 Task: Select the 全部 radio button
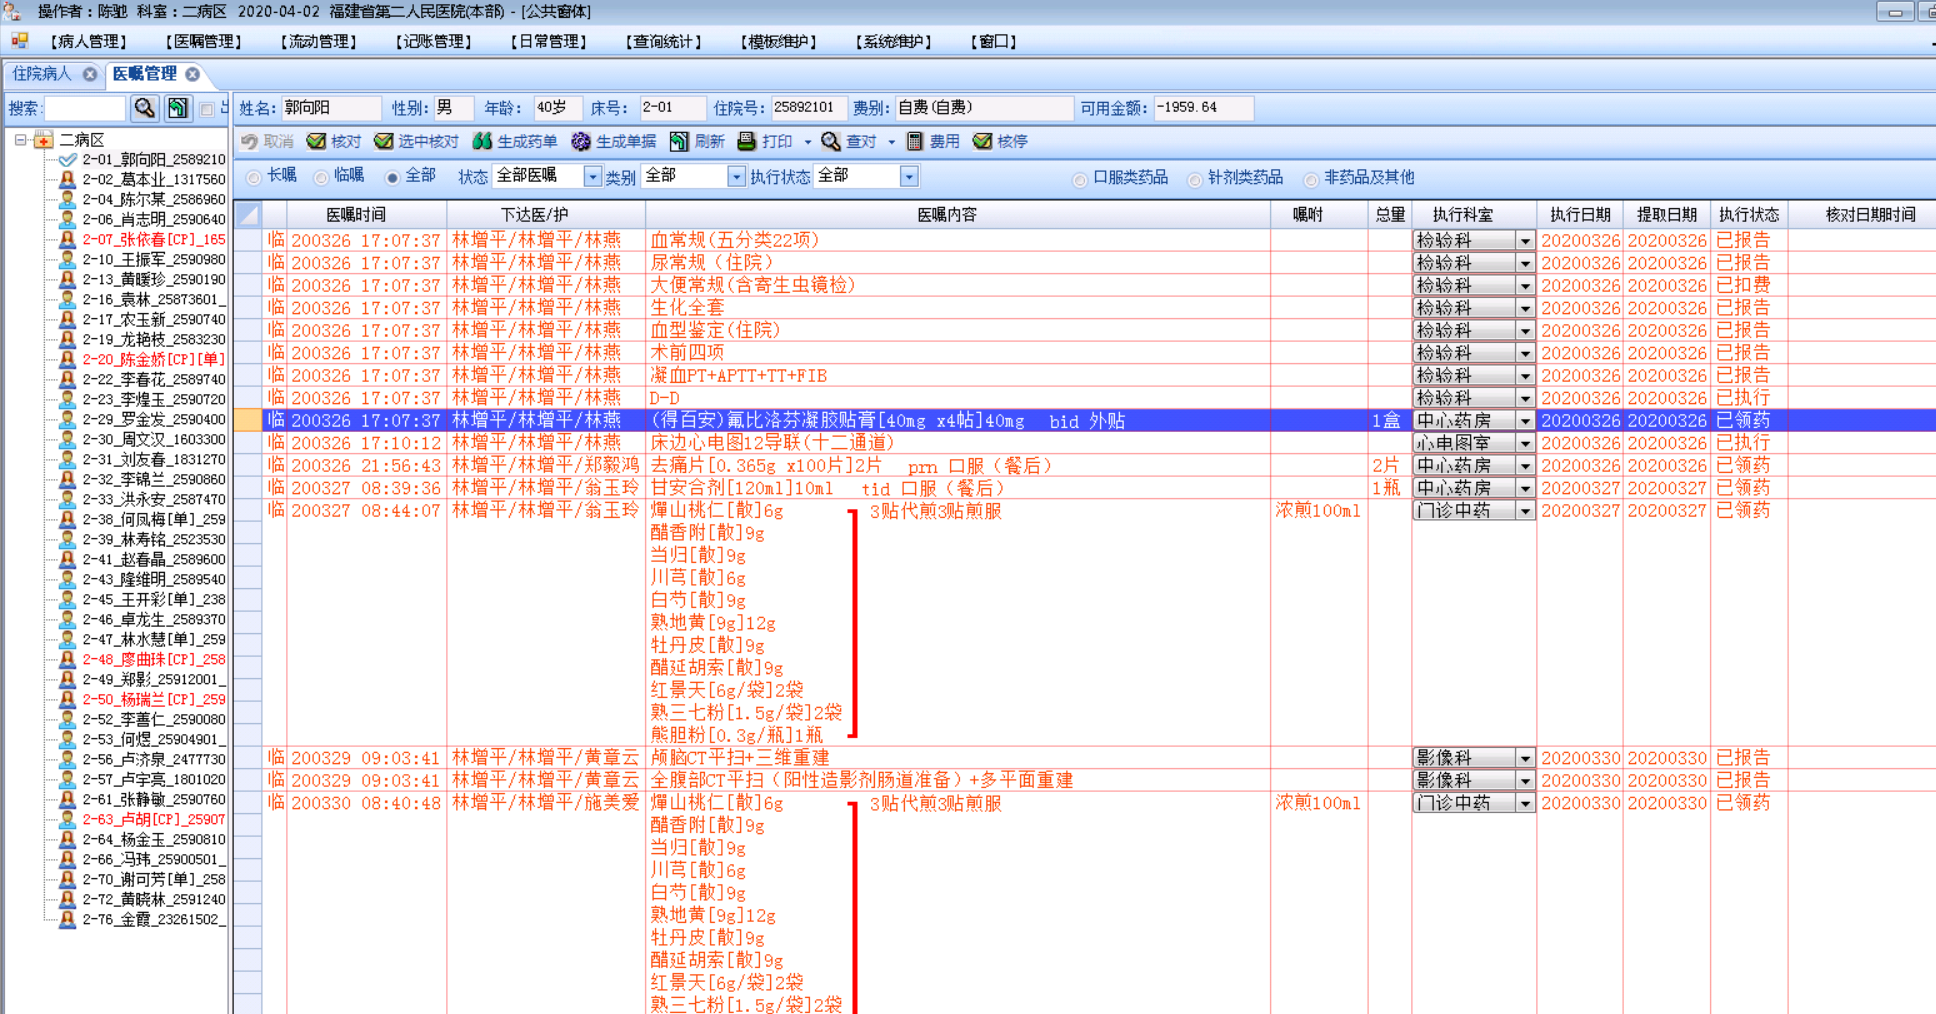tap(393, 178)
